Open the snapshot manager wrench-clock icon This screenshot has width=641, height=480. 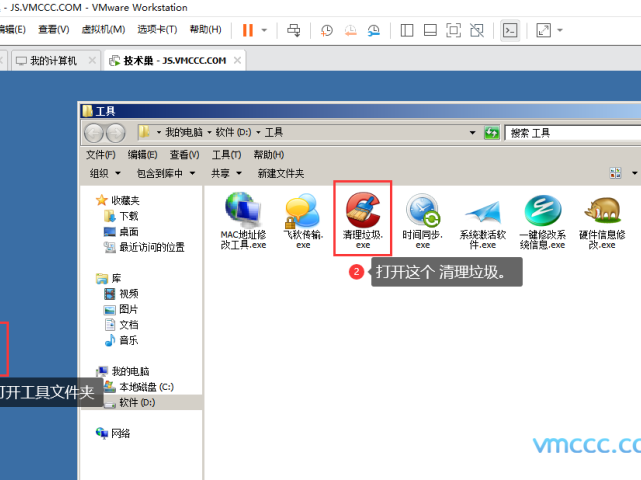(374, 30)
